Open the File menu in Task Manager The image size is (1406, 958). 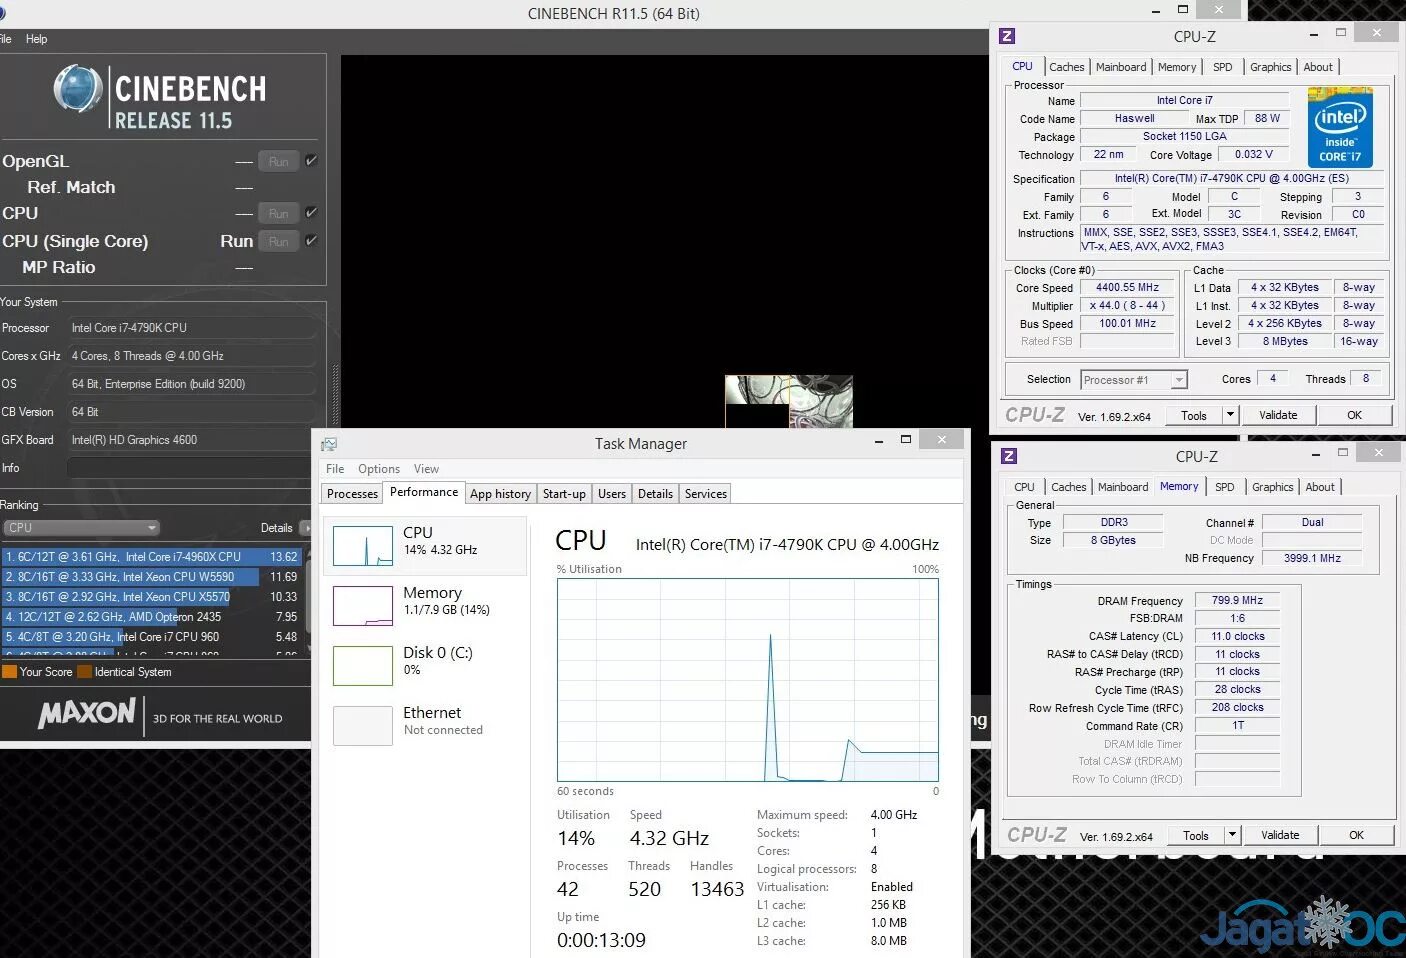[335, 469]
